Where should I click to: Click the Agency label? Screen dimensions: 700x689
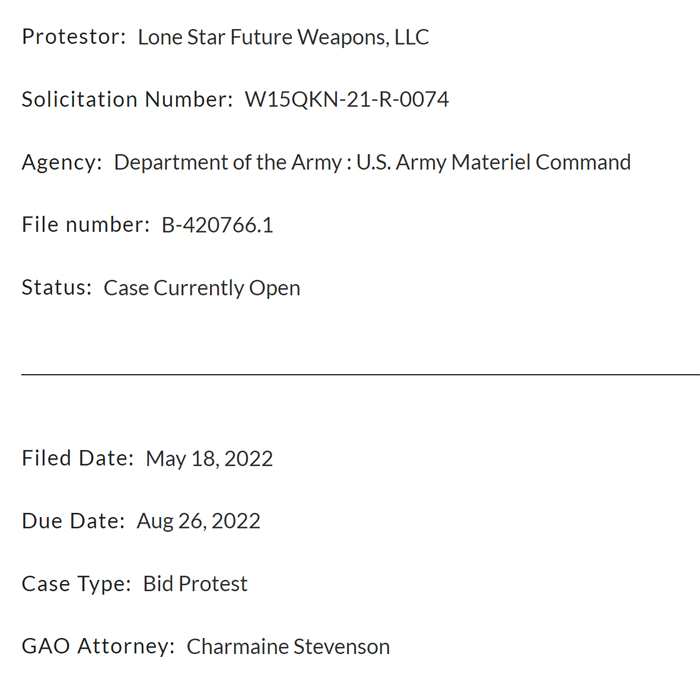tap(62, 163)
